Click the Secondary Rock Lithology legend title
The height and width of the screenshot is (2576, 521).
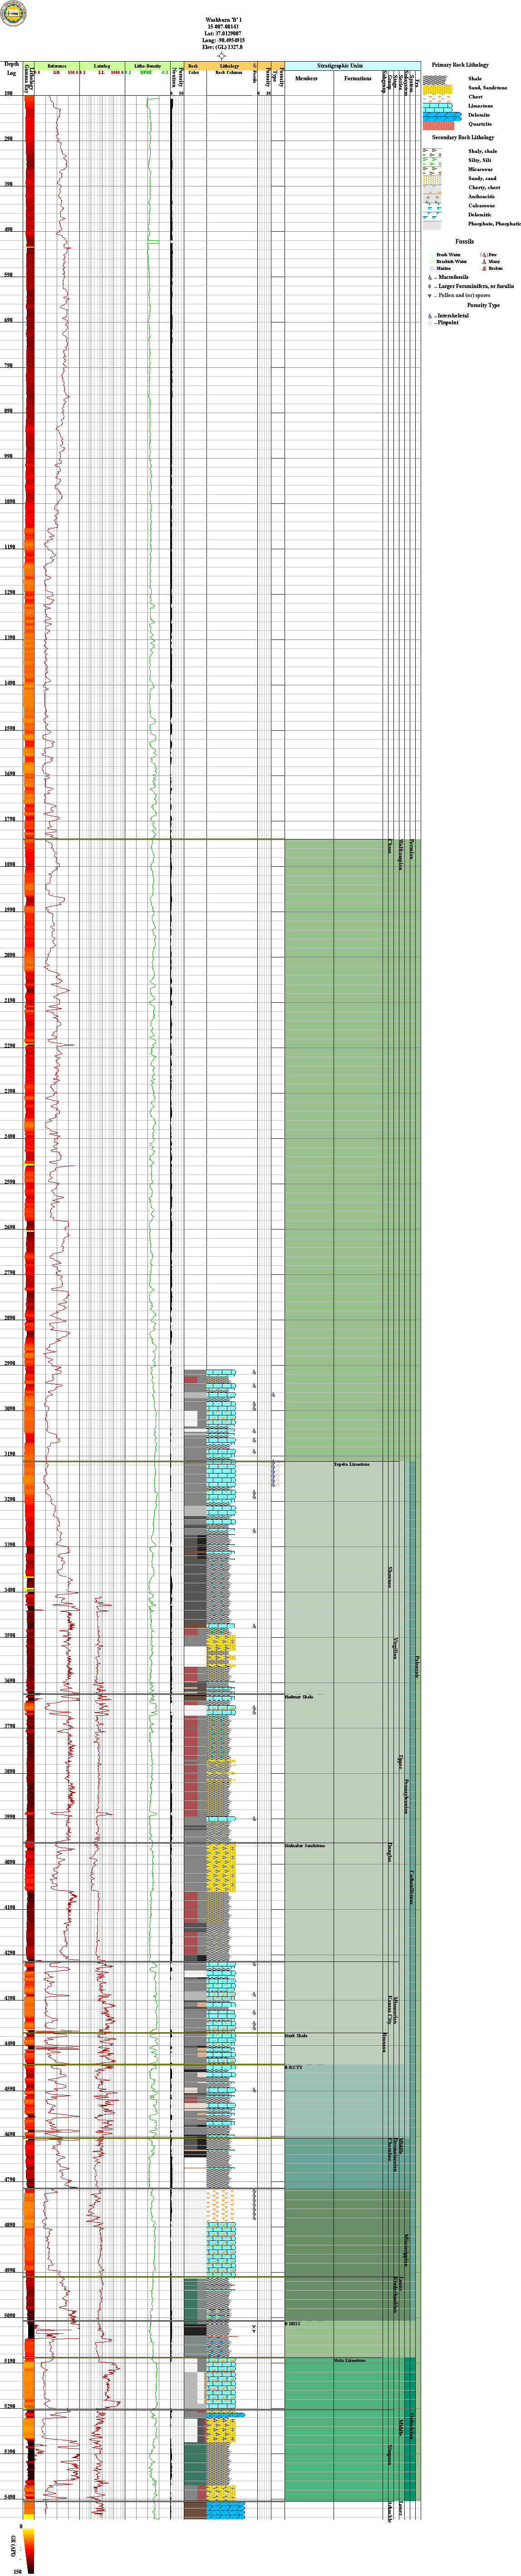pos(463,138)
